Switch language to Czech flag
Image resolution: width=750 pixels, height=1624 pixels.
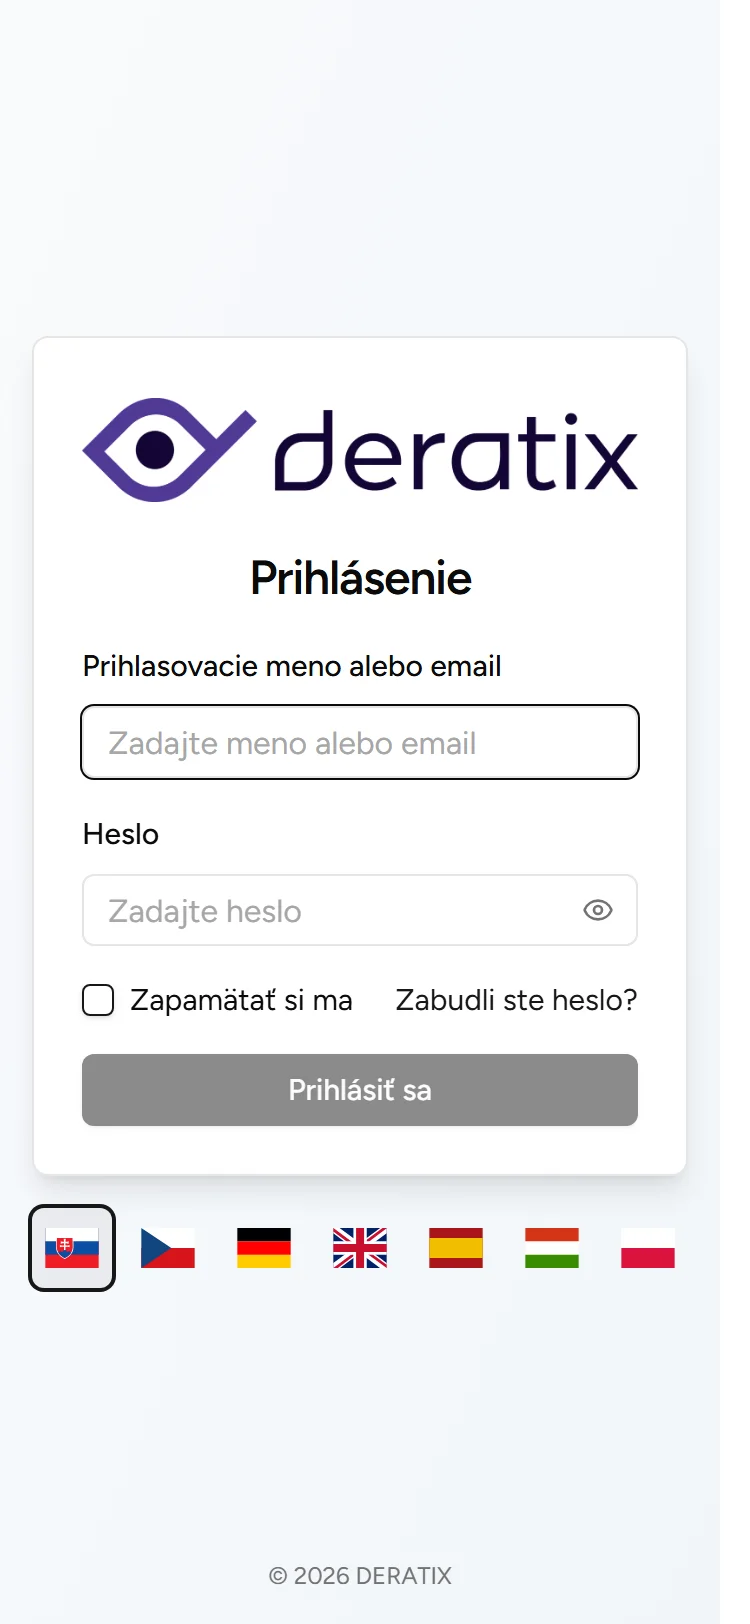167,1248
